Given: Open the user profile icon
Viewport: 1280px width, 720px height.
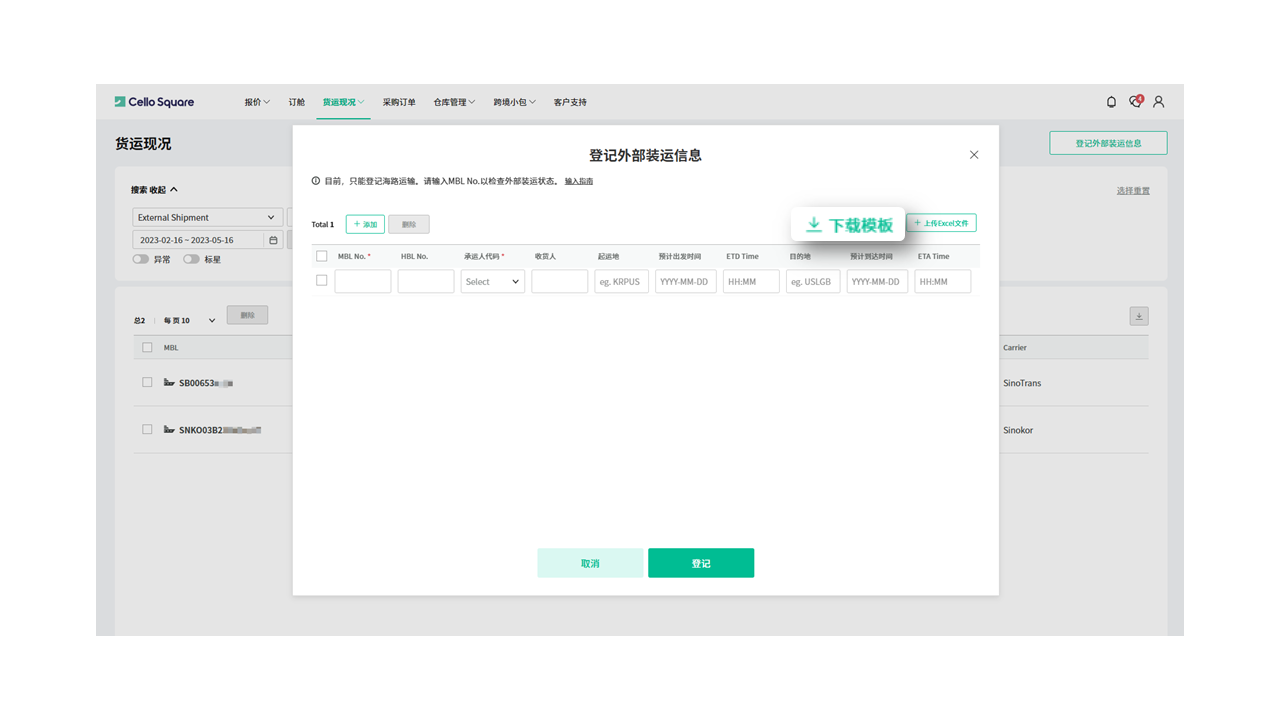Looking at the screenshot, I should click(1159, 102).
